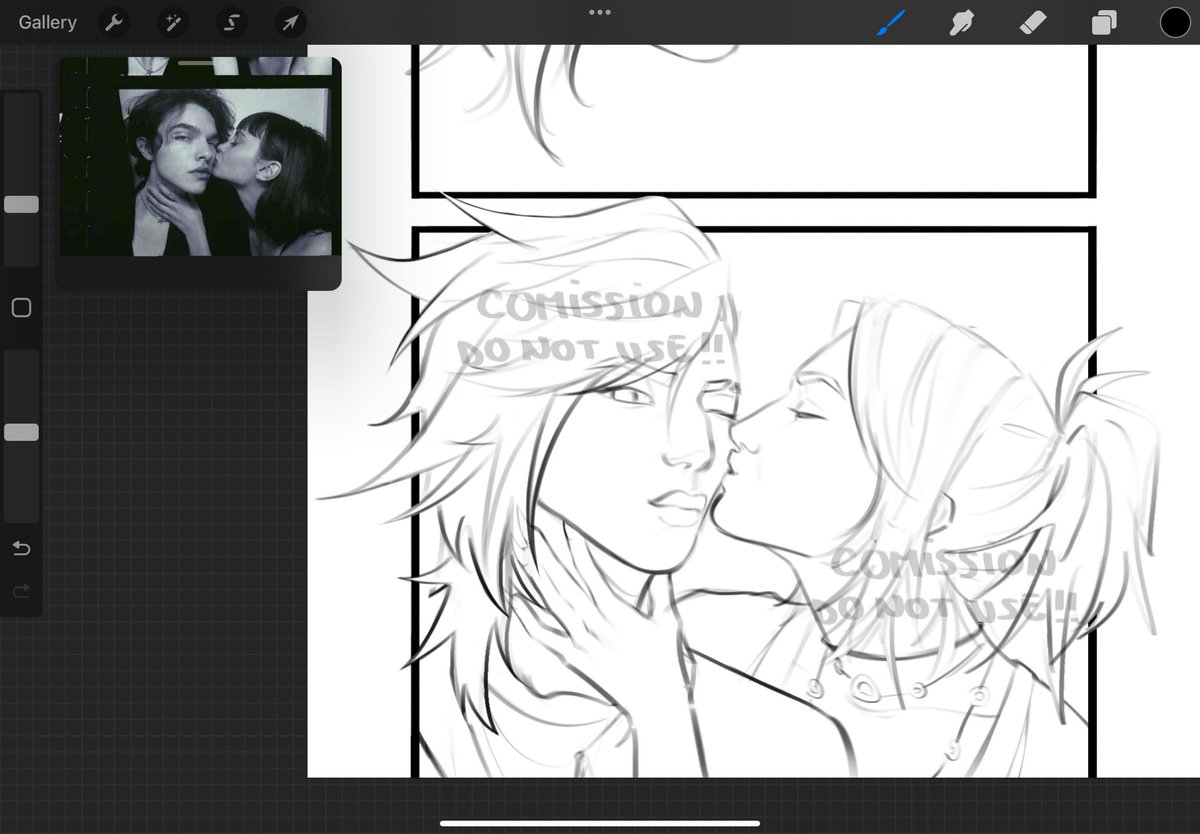Image resolution: width=1200 pixels, height=834 pixels.
Task: Open the iPad multitasking three-dots menu
Action: 599,12
